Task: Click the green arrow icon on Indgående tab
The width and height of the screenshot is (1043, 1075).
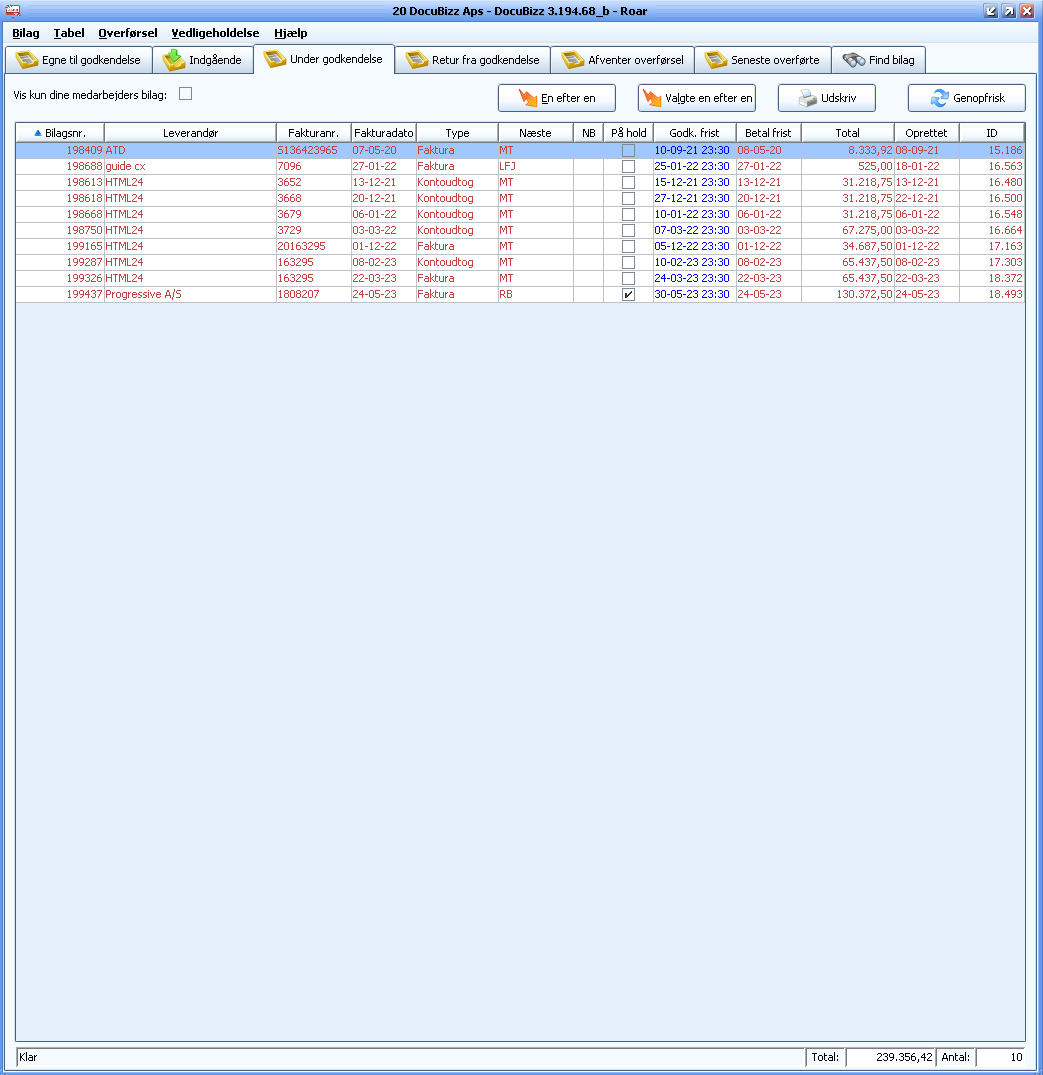Action: (174, 60)
